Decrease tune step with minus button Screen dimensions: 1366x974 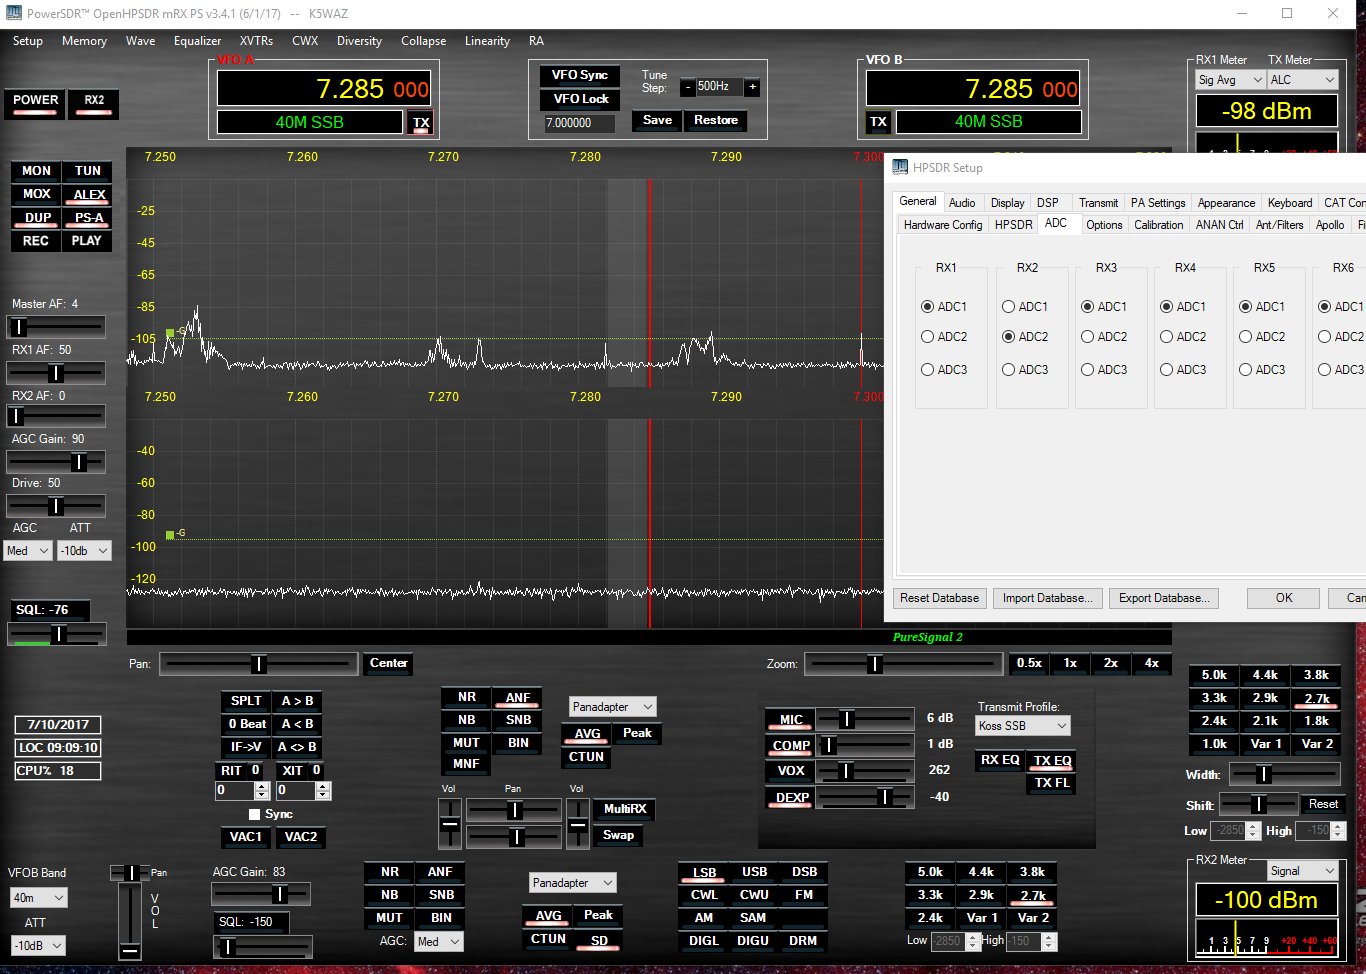coord(688,87)
